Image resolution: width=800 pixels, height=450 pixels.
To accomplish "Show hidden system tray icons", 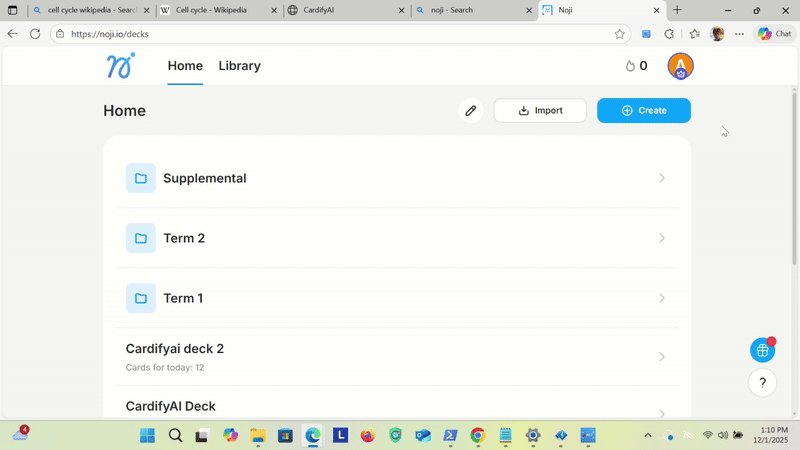I will coord(647,435).
